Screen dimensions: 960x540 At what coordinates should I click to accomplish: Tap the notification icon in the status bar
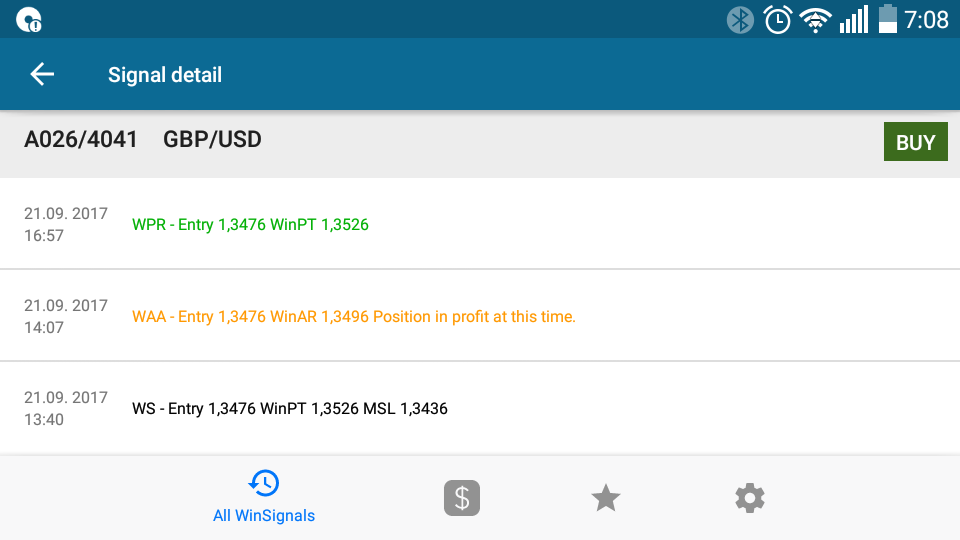[29, 20]
